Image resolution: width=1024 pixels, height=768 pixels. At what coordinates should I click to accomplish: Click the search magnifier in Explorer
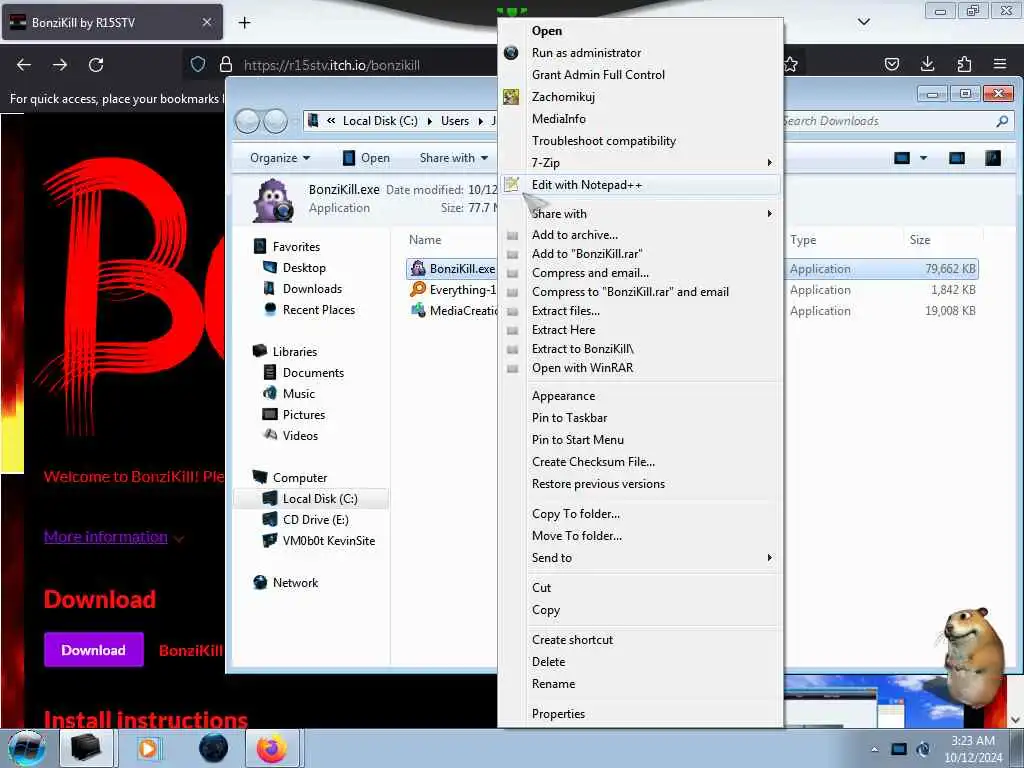tap(1002, 121)
